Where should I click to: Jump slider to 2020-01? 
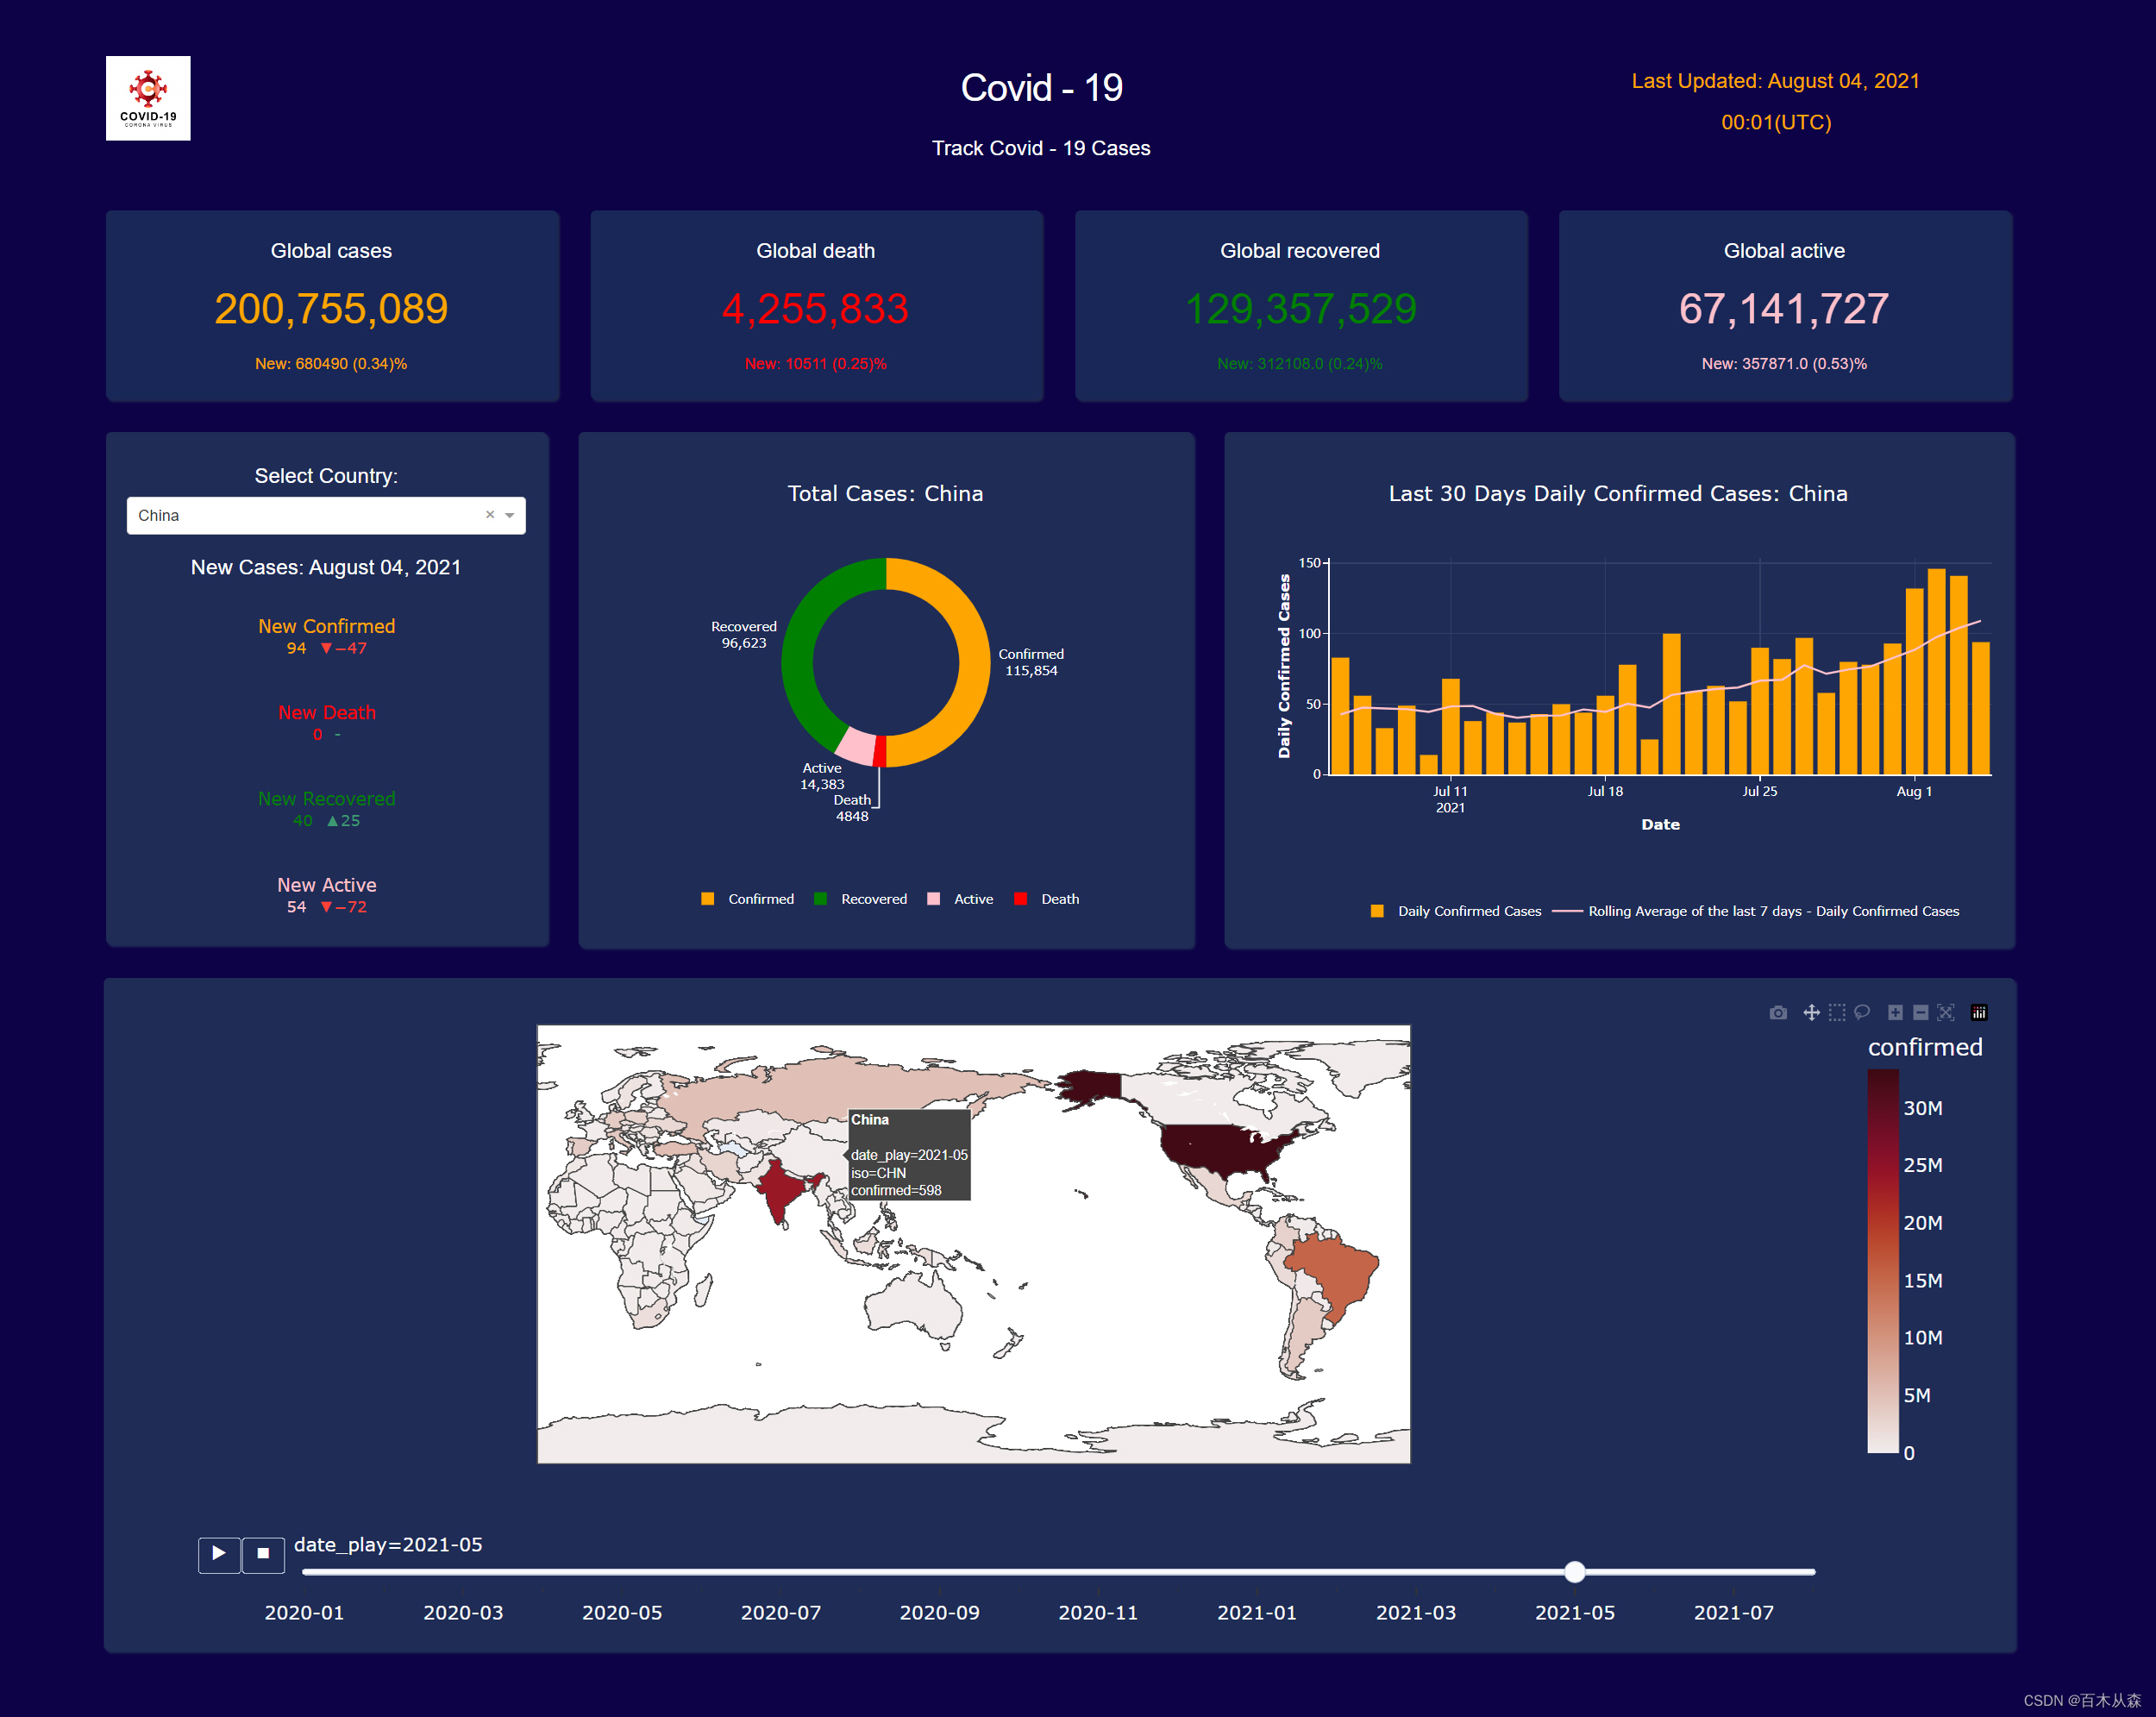(304, 1611)
